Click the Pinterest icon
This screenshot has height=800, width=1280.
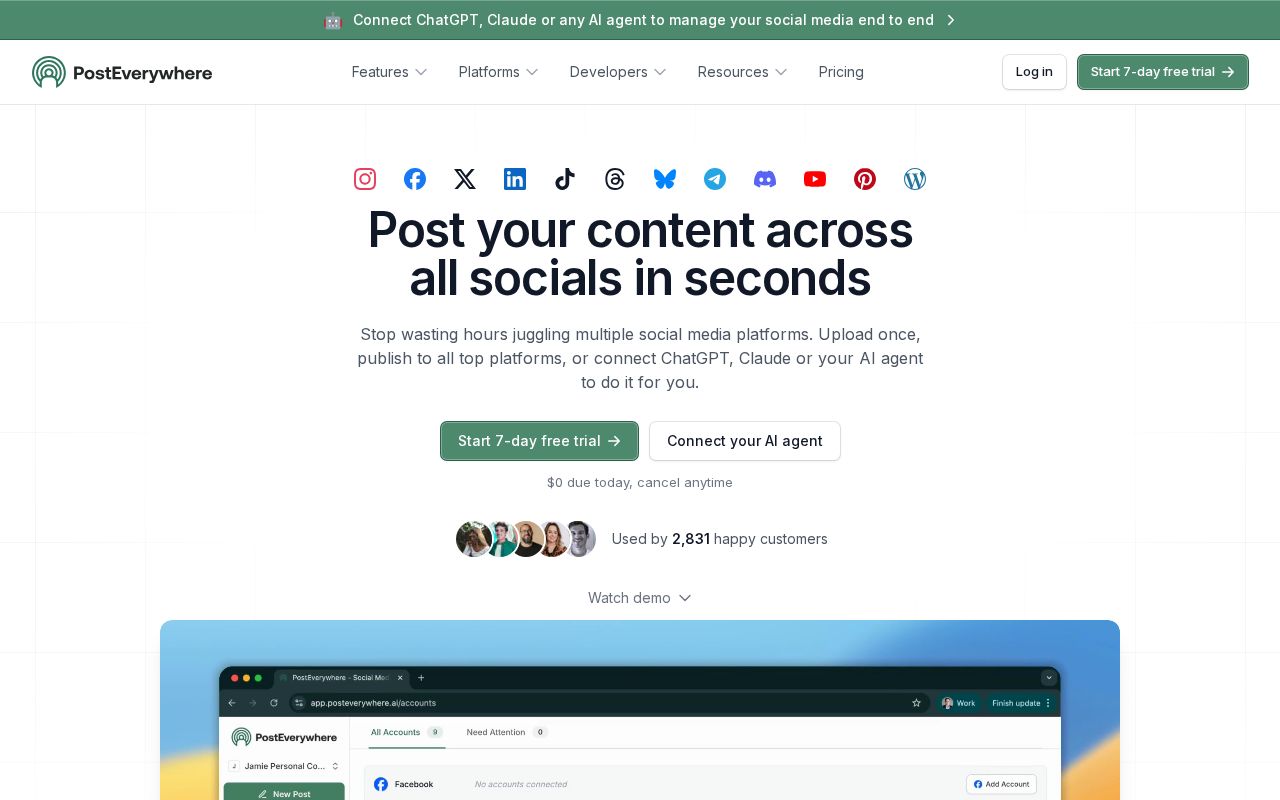click(865, 179)
